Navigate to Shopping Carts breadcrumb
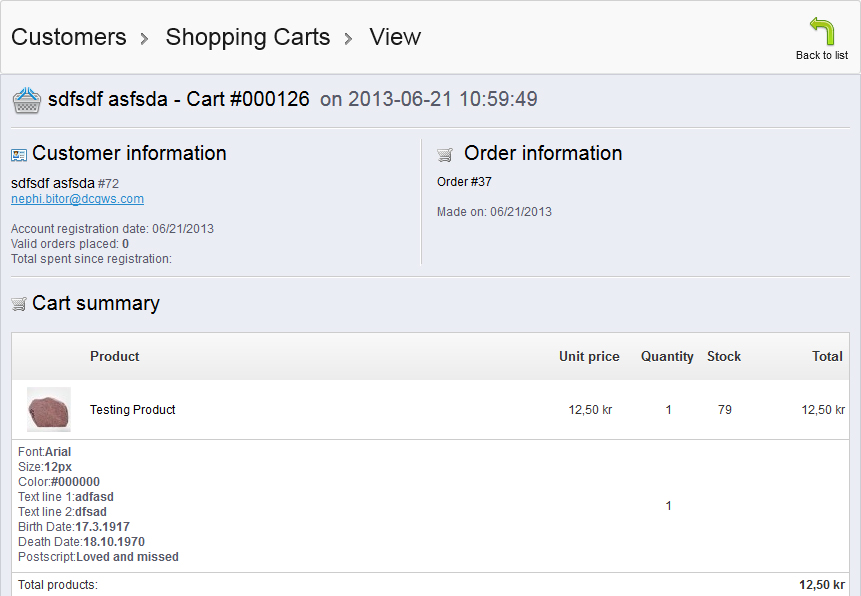This screenshot has width=861, height=596. pos(247,37)
